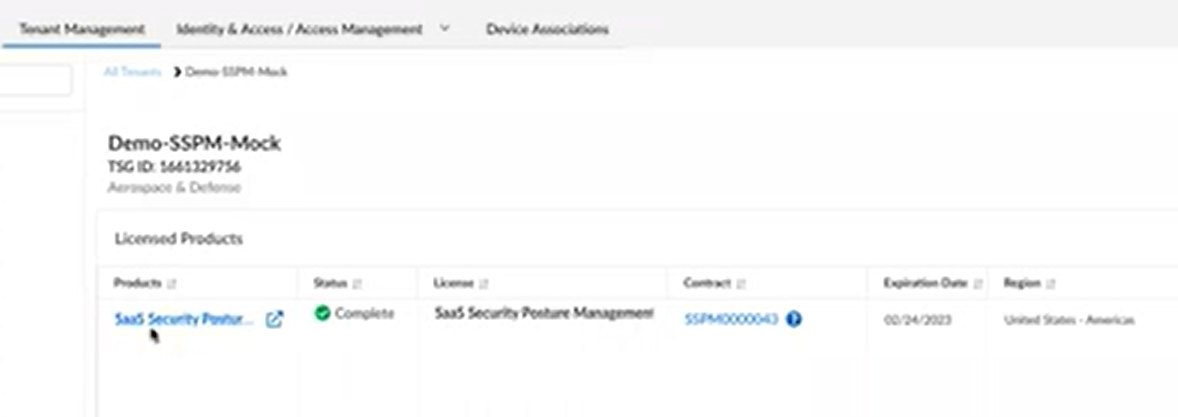The image size is (1178, 417).
Task: Sort by the Region column icon
Action: tap(1050, 284)
